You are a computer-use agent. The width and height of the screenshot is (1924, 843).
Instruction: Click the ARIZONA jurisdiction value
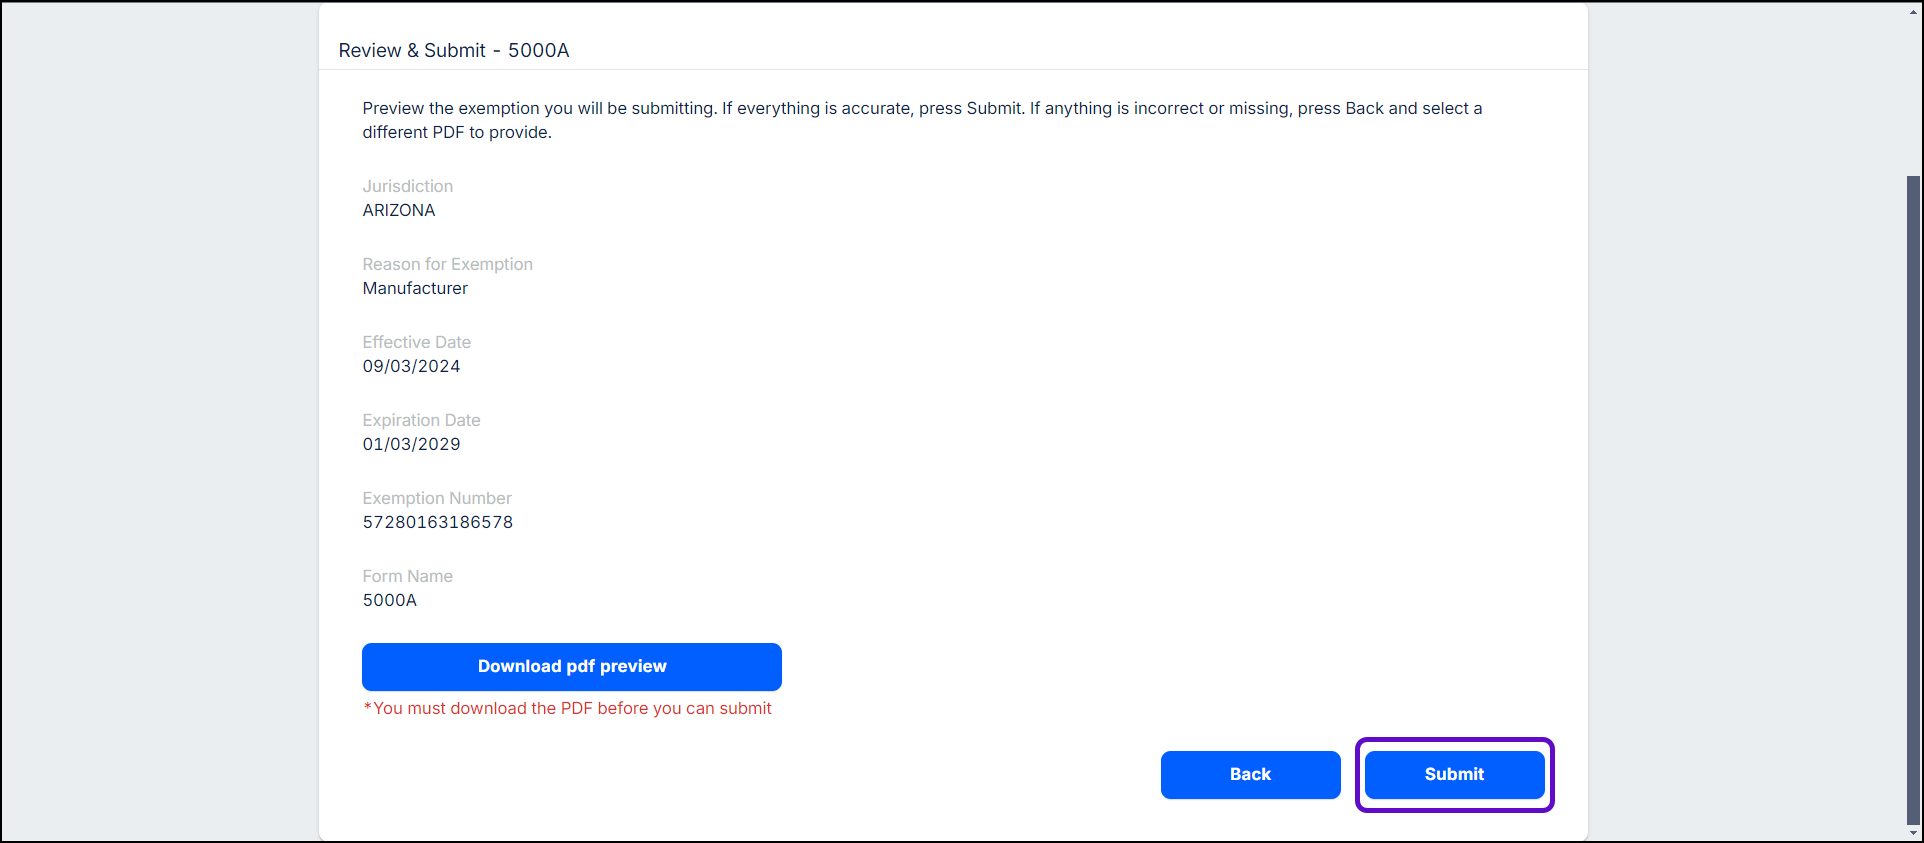(x=399, y=211)
